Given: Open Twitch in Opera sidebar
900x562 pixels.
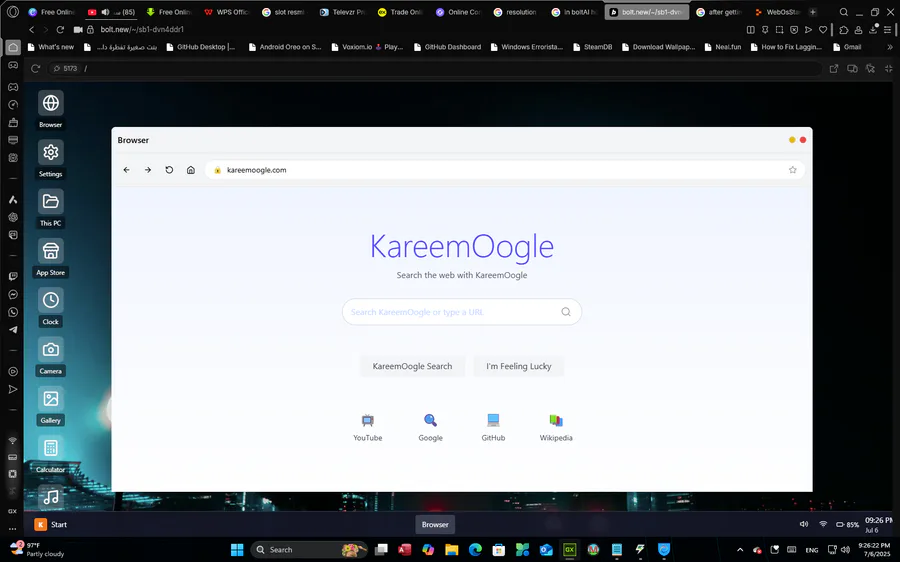Looking at the screenshot, I should tap(13, 277).
